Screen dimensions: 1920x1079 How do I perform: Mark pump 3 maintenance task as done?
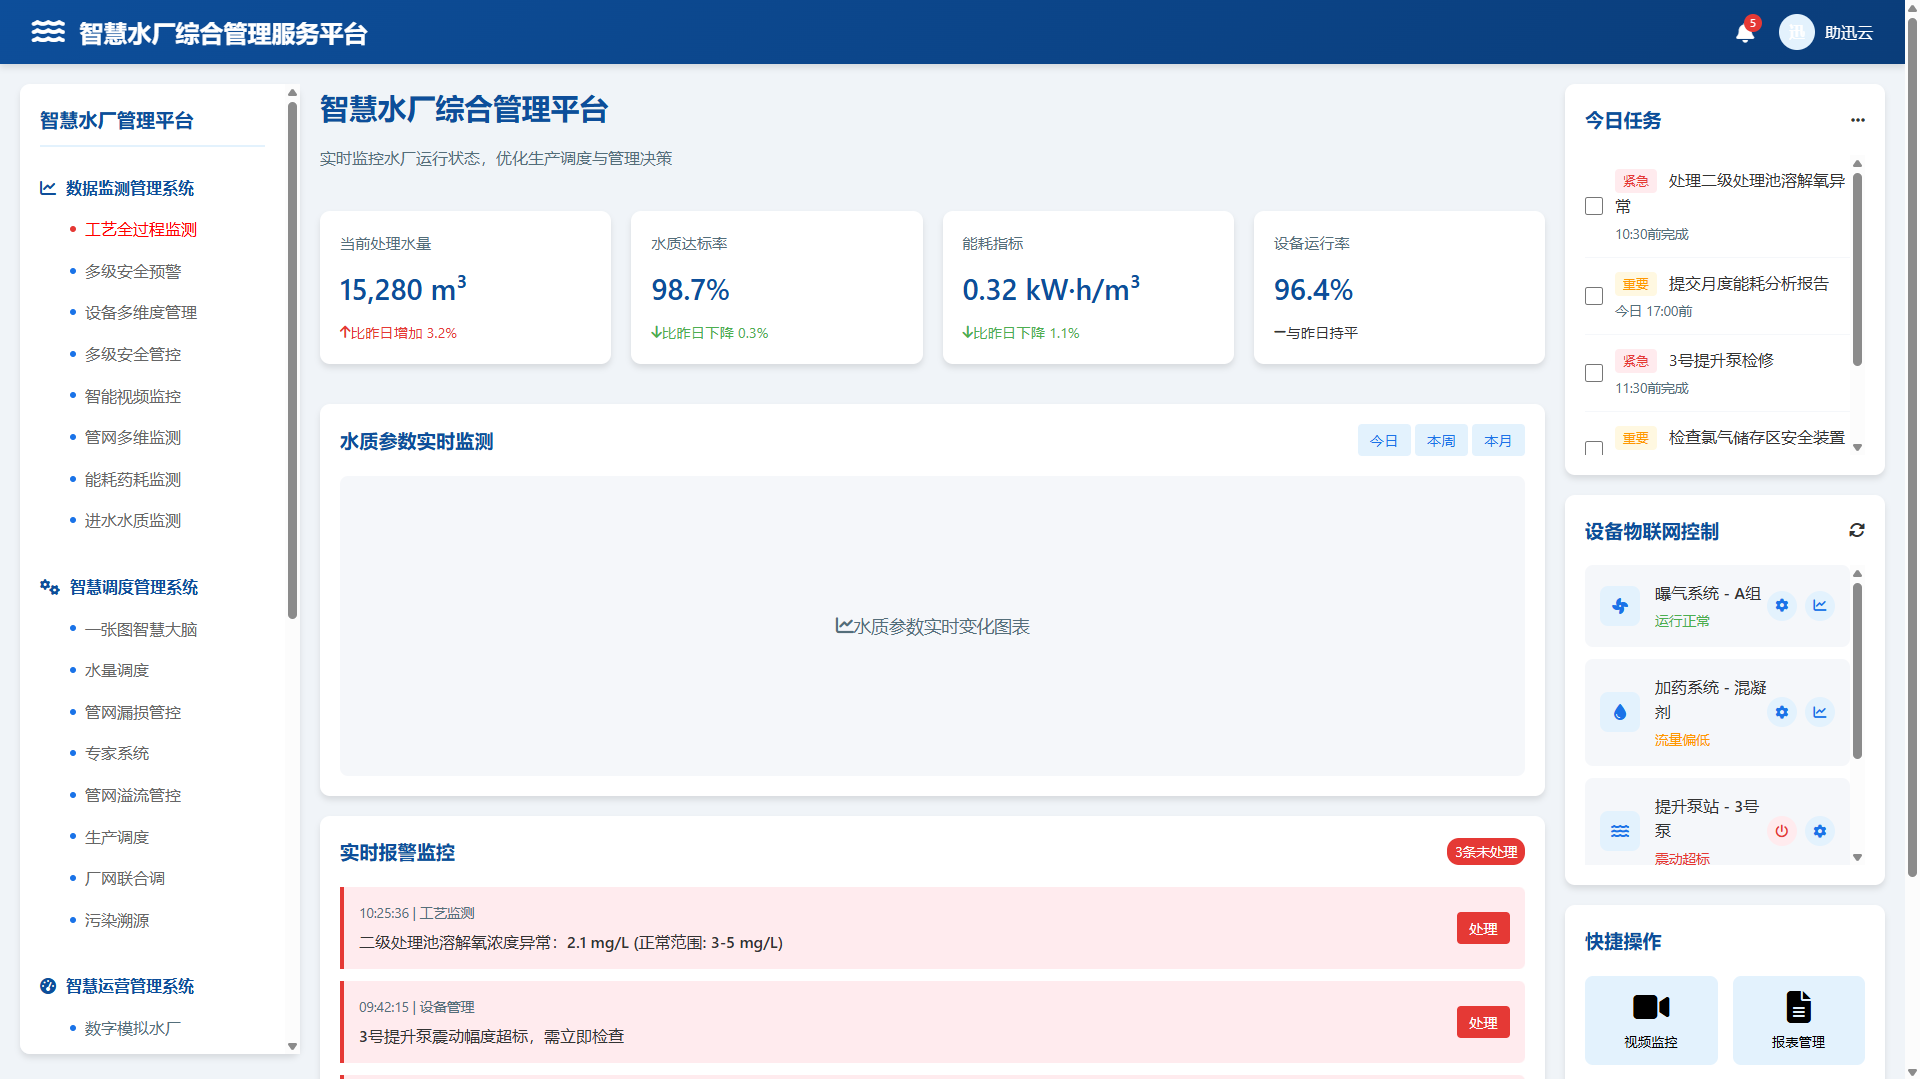pos(1594,374)
